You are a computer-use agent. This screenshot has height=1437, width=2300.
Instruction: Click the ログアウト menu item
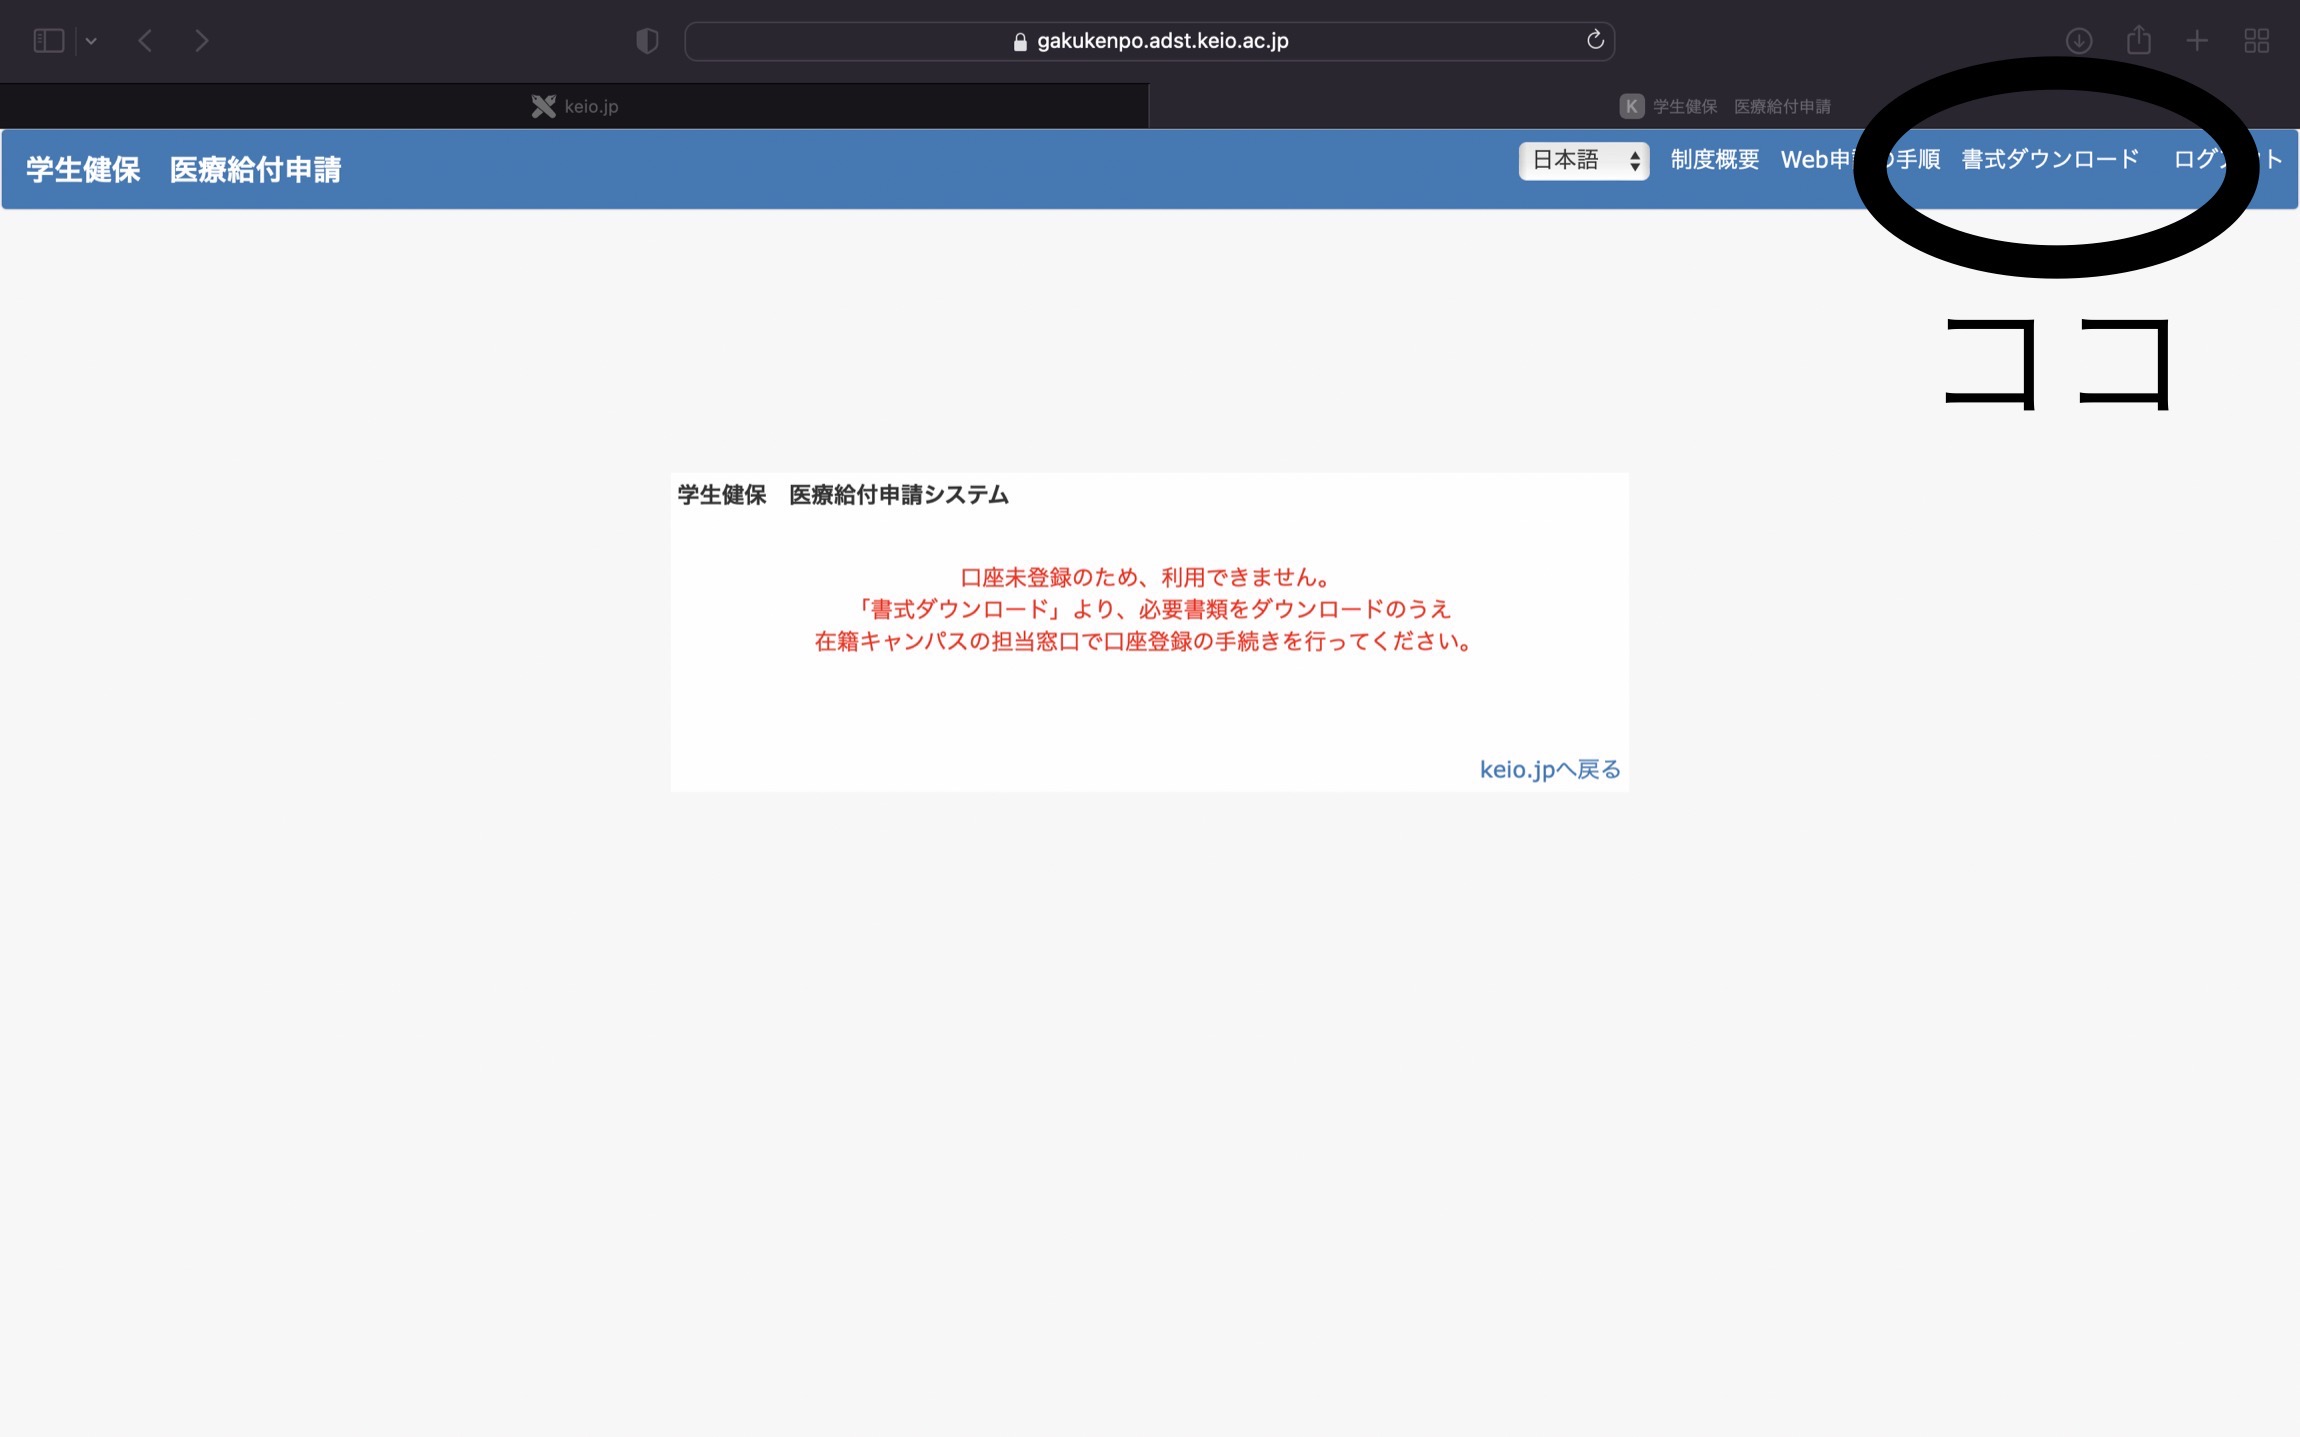coord(2228,160)
